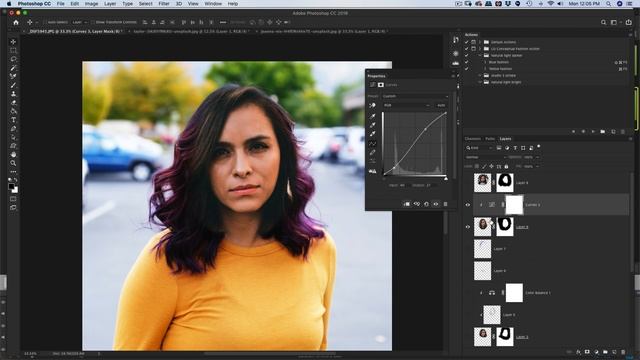Select the Clone Stamp tool
The height and width of the screenshot is (360, 640).
click(13, 94)
